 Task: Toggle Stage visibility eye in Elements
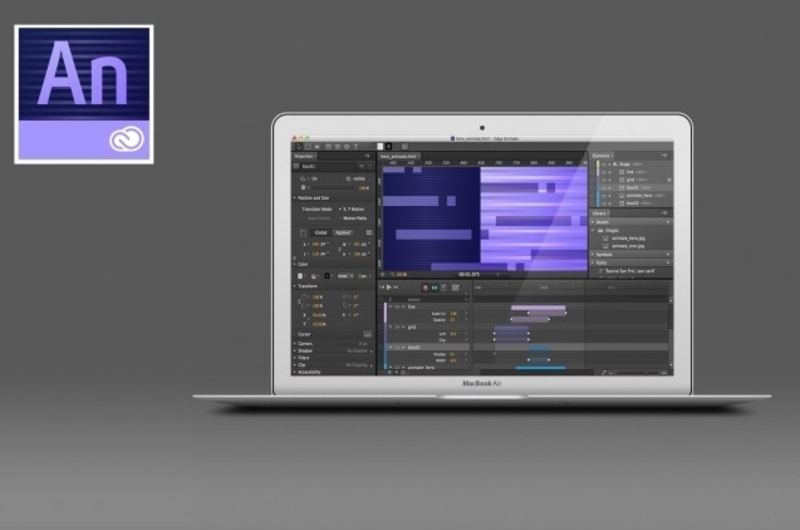604,164
